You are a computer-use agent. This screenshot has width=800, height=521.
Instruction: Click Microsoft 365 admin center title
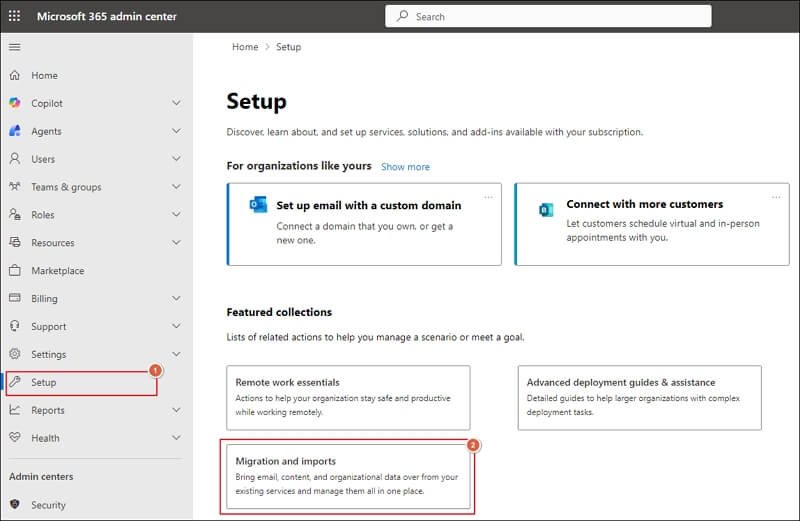(106, 16)
